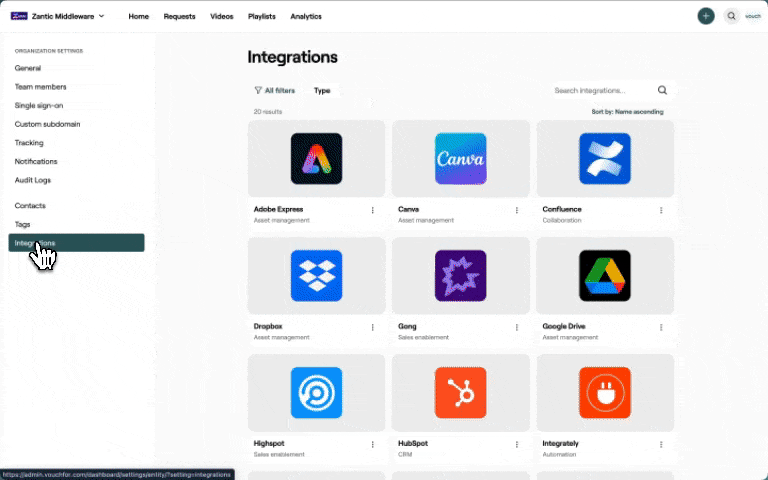Image resolution: width=768 pixels, height=480 pixels.
Task: Click the HubSpot name text
Action: (413, 443)
